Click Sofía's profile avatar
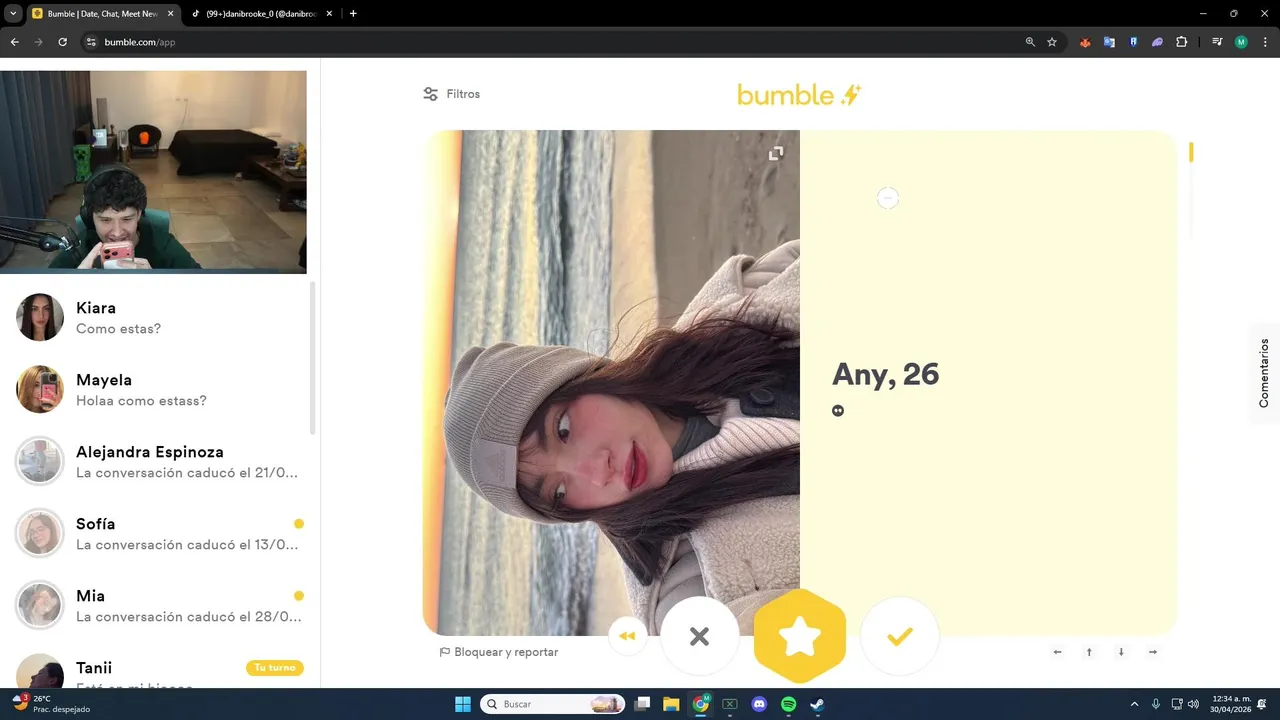 tap(40, 533)
